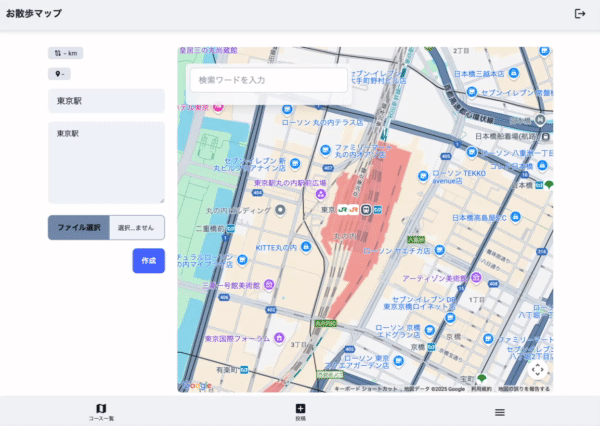This screenshot has width=600, height=426.
Task: Click the 京橋 station icon
Action: 431,347
